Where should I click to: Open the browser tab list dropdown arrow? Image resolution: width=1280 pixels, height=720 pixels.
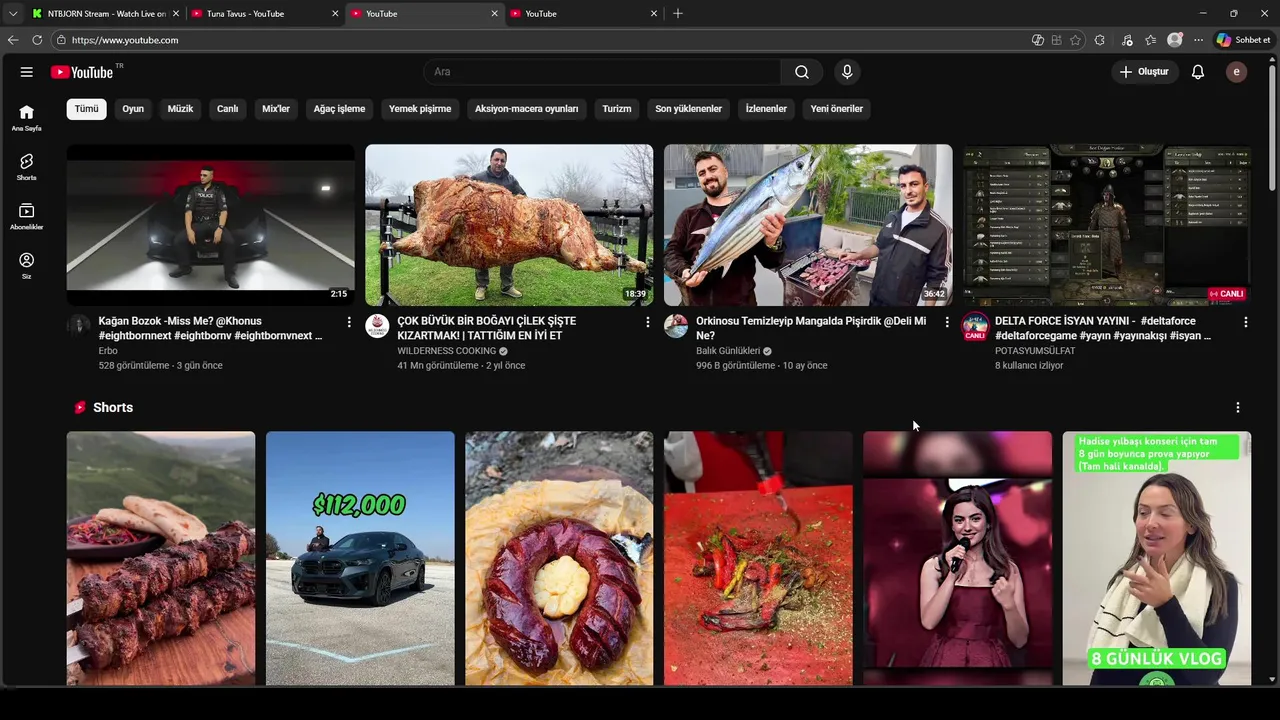pyautogui.click(x=13, y=13)
